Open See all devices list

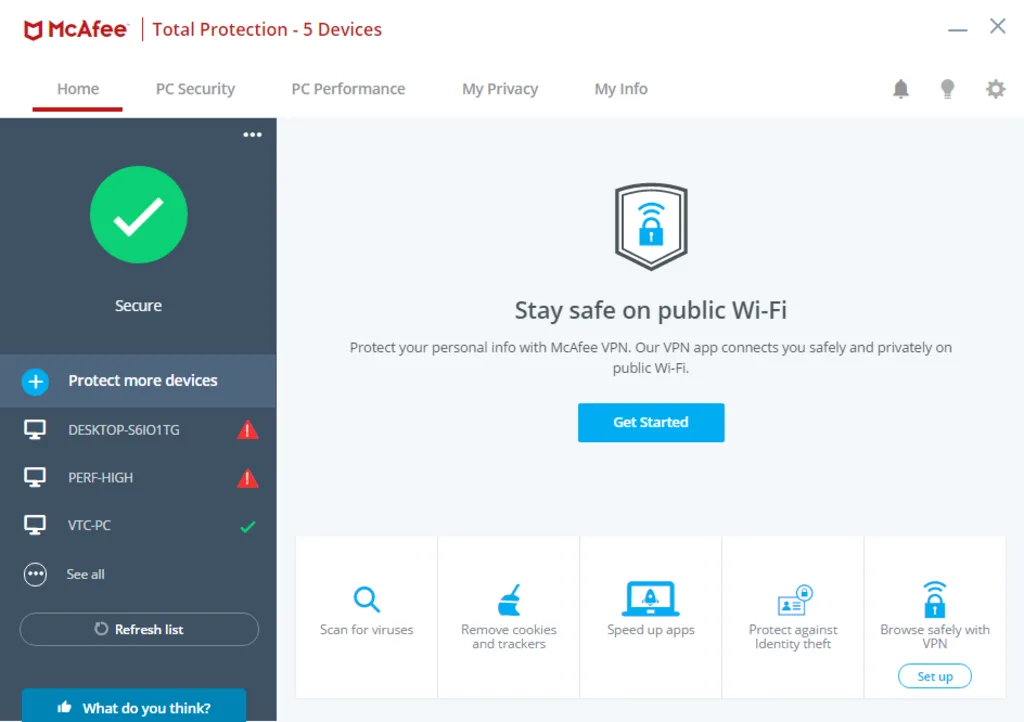(85, 574)
